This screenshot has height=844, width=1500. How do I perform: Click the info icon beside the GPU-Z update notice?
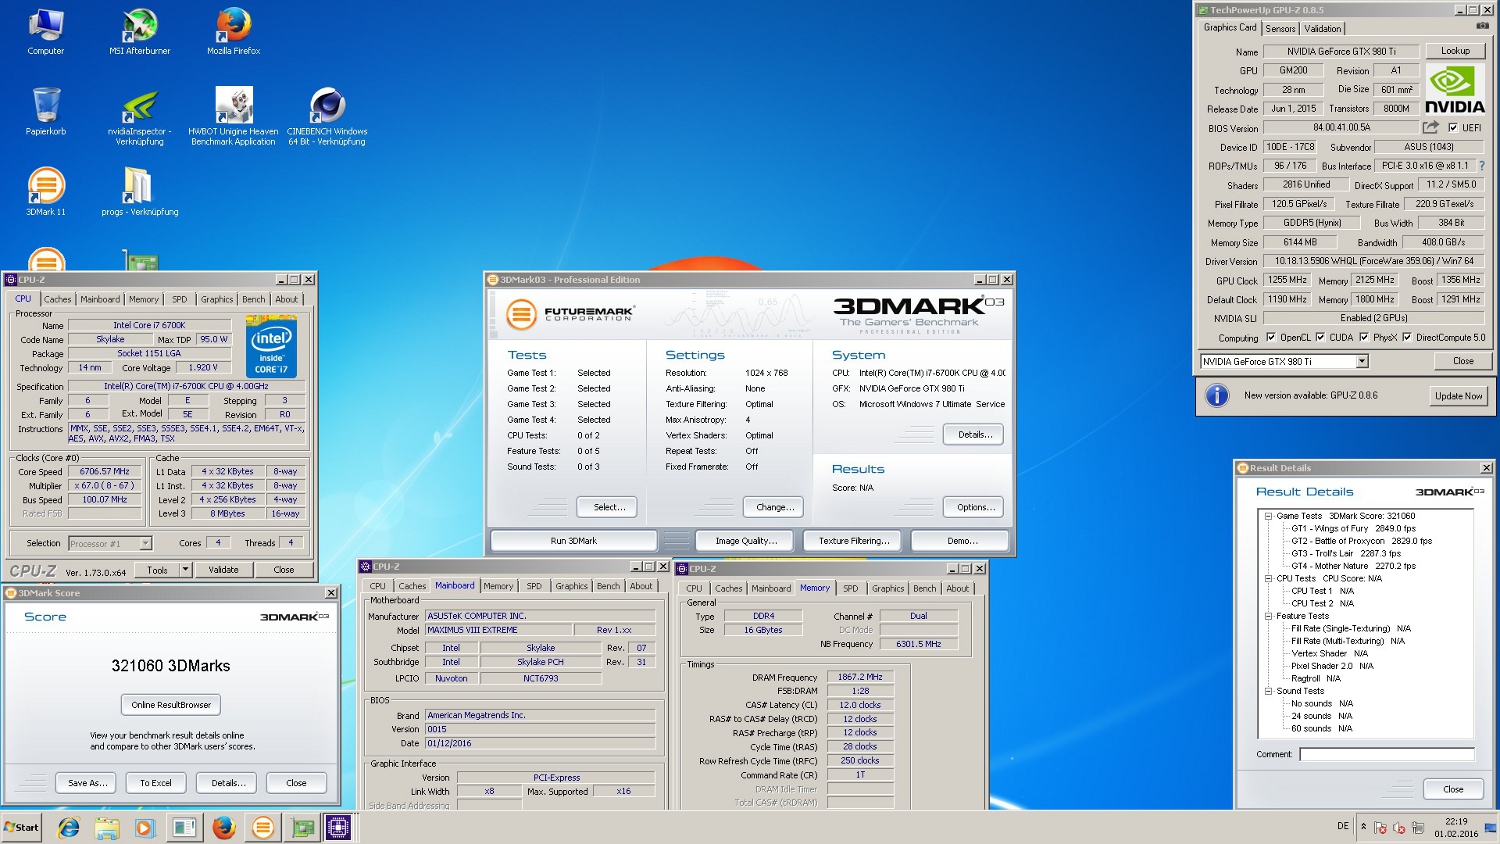1217,395
